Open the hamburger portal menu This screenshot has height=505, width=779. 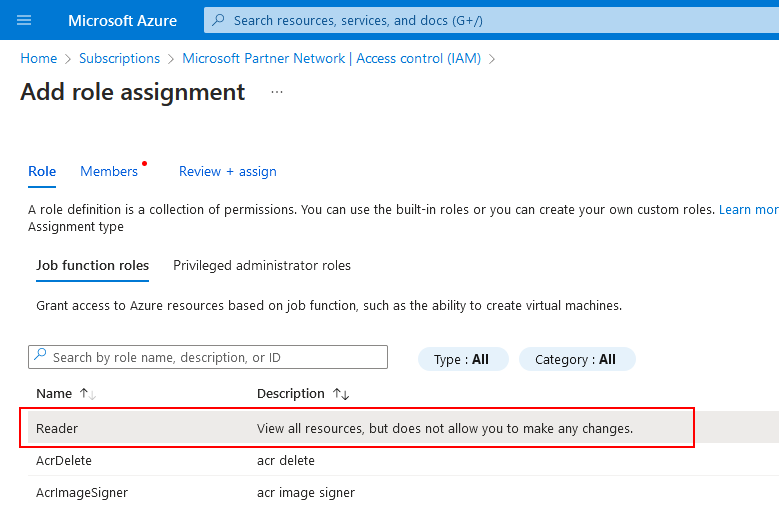point(24,20)
